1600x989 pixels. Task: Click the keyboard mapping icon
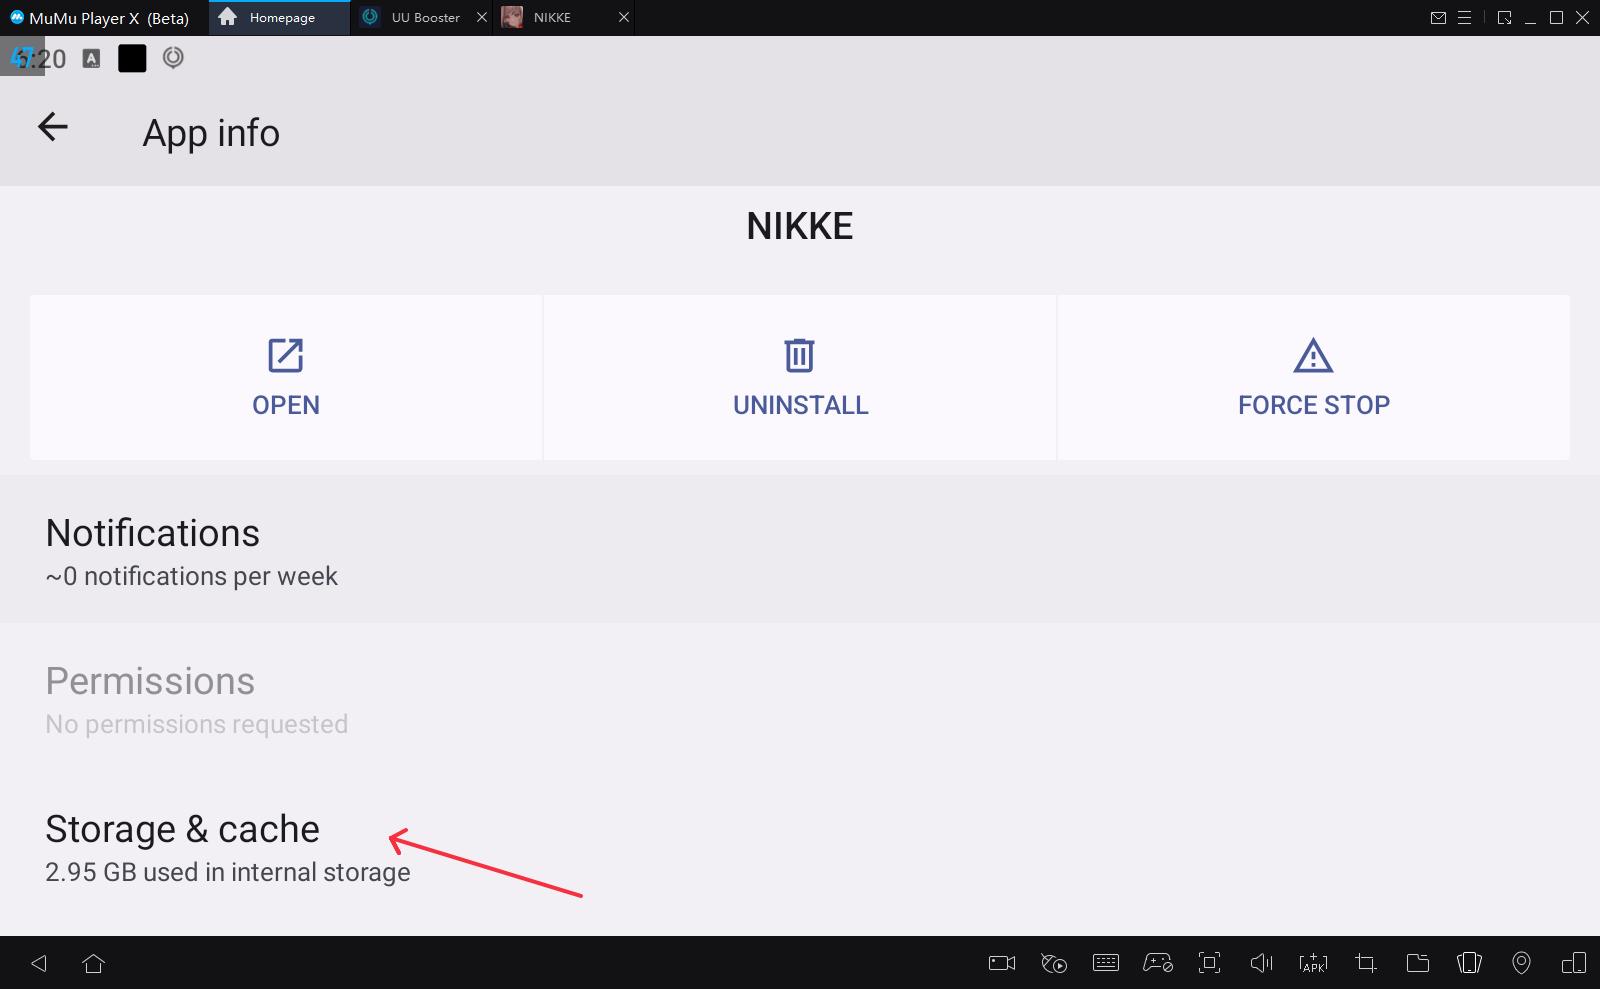(1106, 963)
